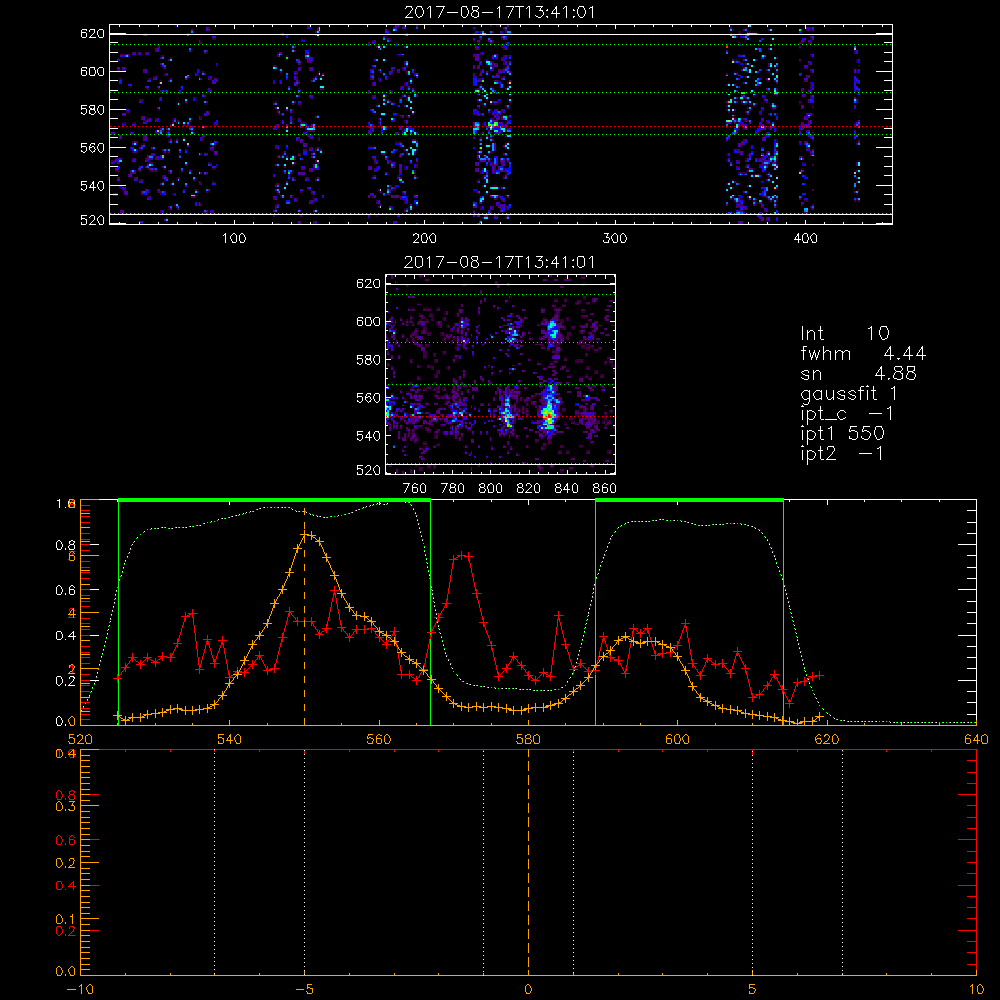Image resolution: width=1000 pixels, height=1000 pixels.
Task: Click x-axis label 300 on the wide spectrogram
Action: tap(615, 239)
